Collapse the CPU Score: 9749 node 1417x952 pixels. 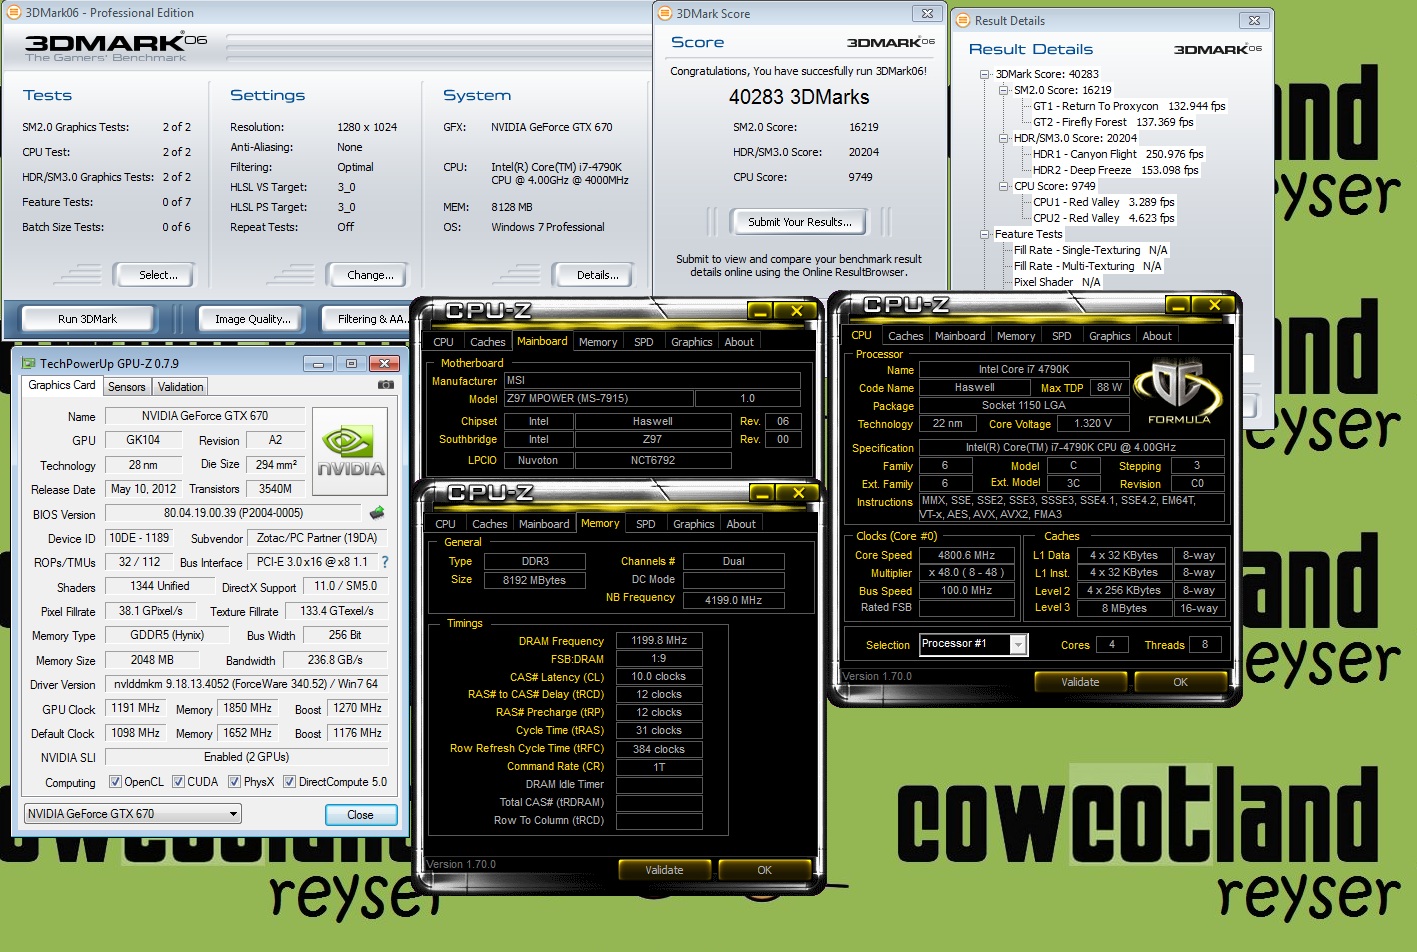tap(1004, 186)
